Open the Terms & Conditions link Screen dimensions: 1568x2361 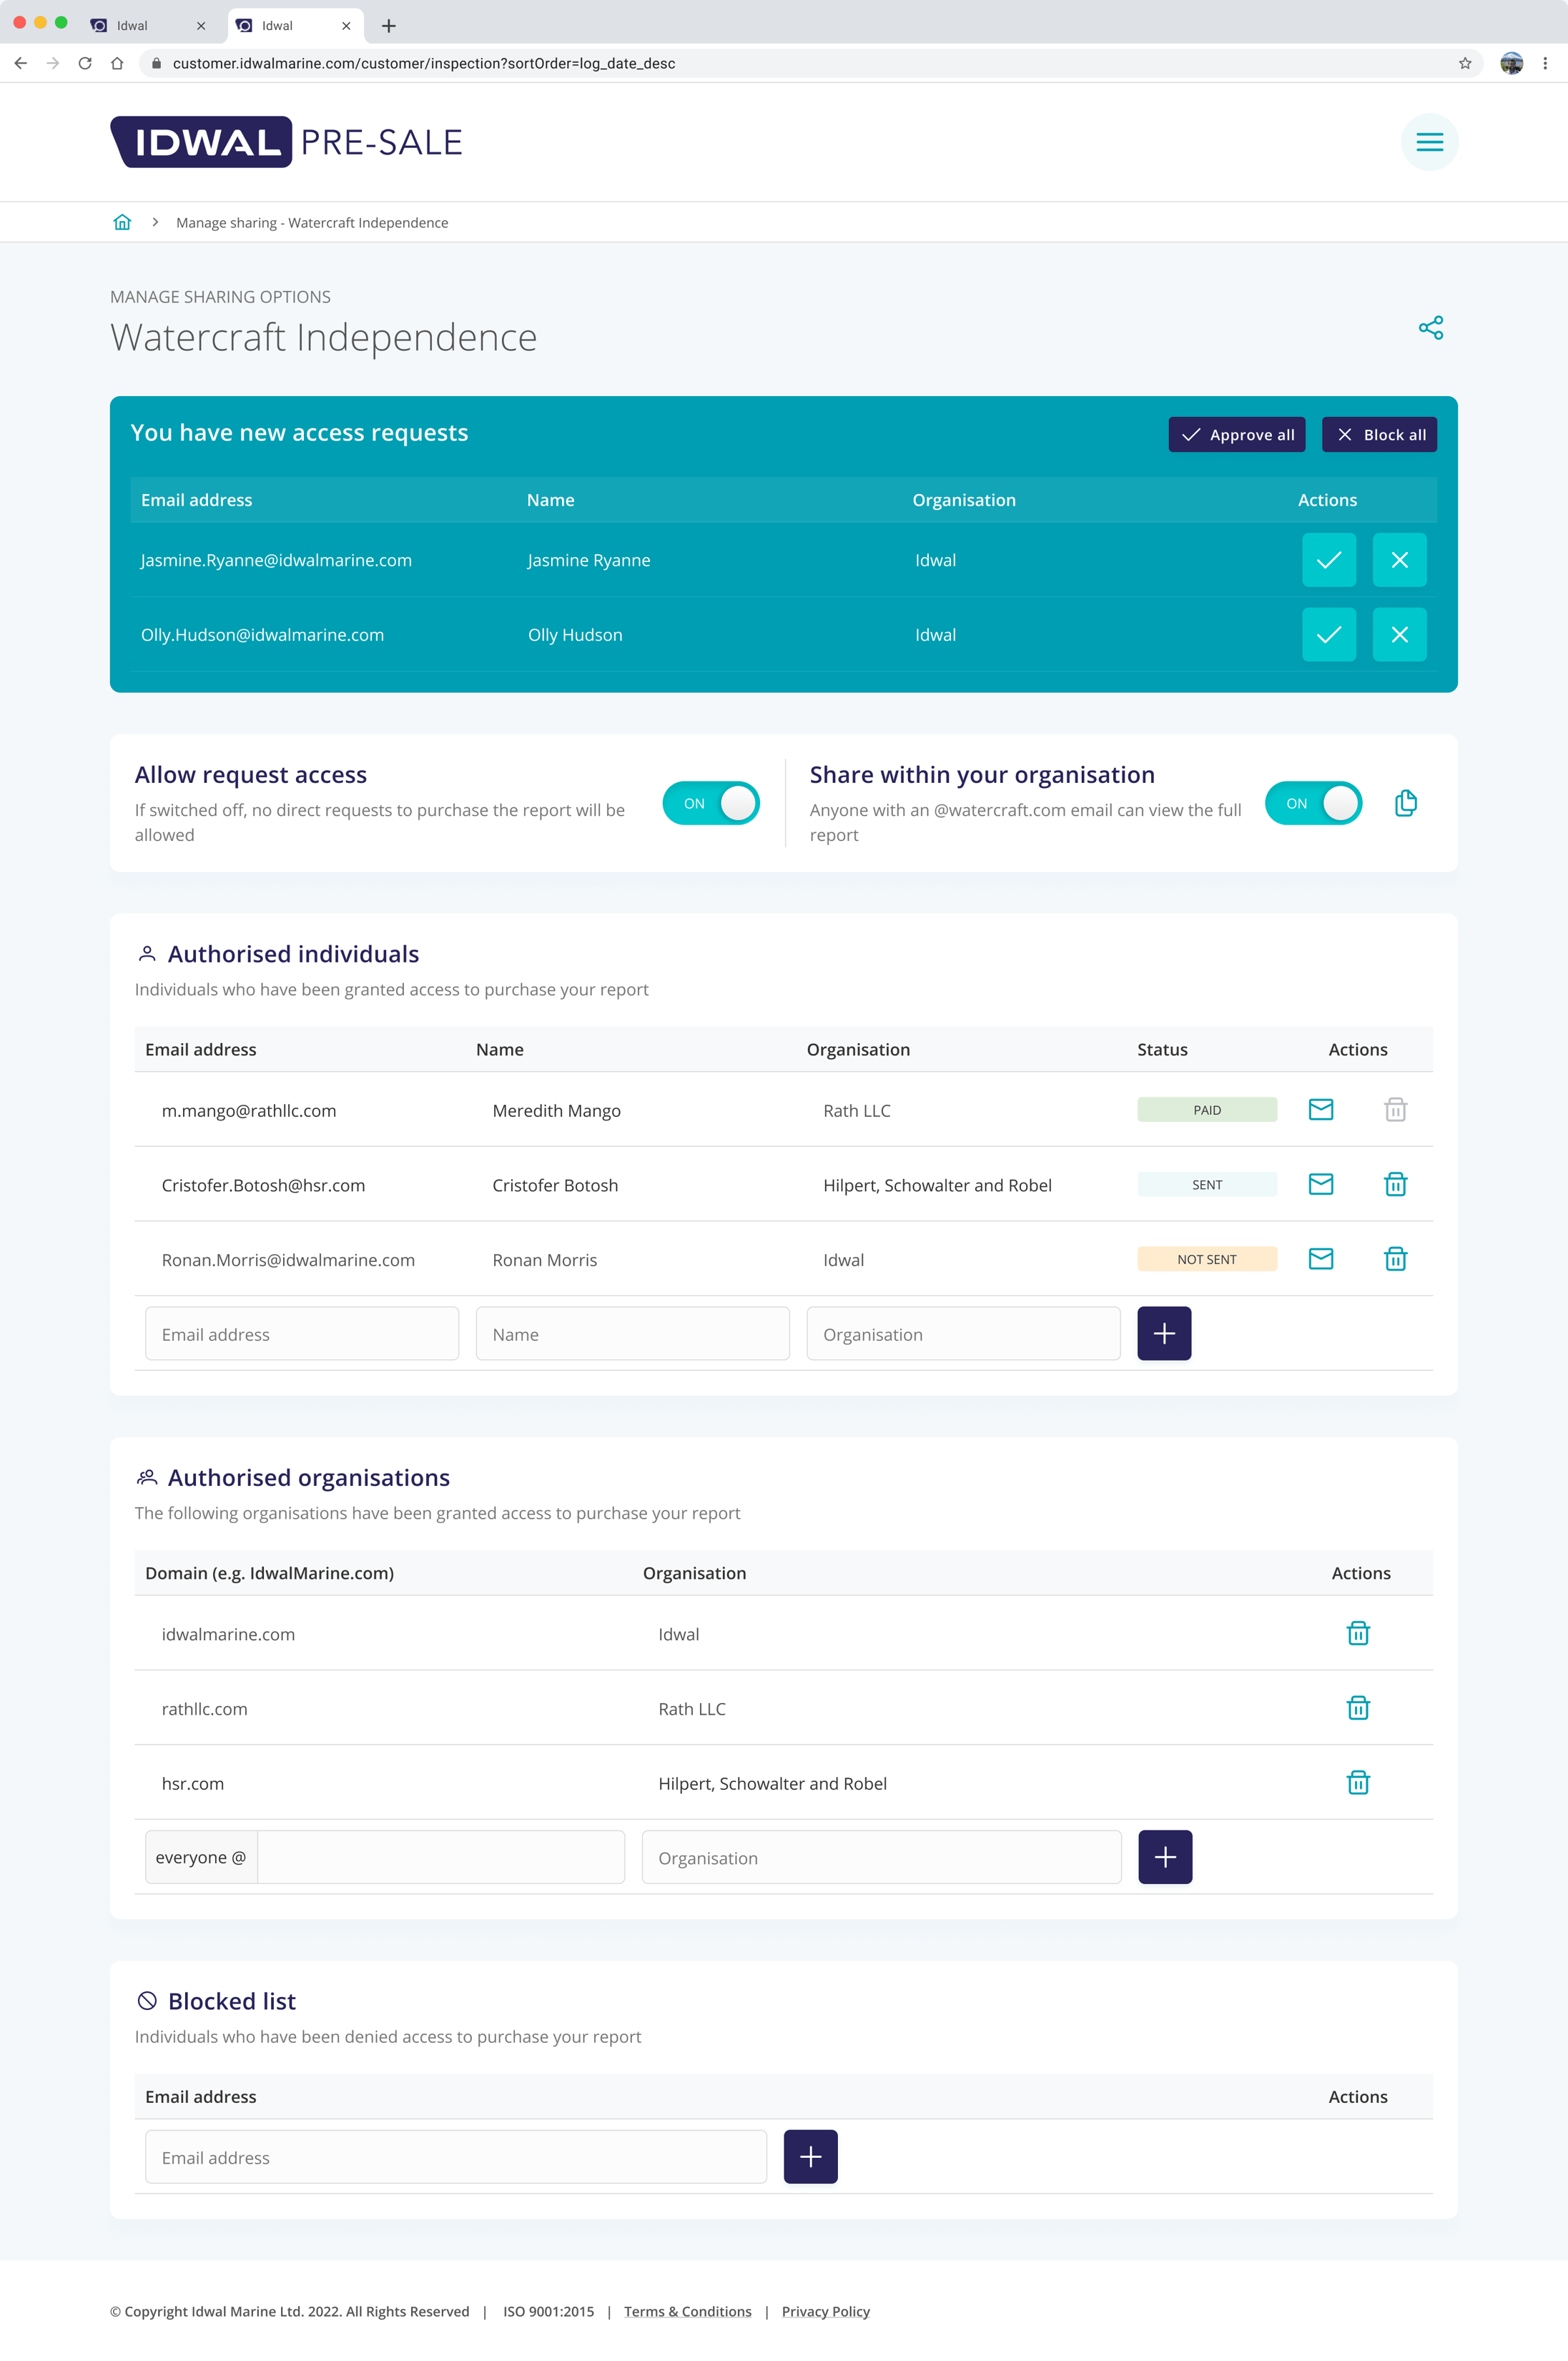point(687,2311)
